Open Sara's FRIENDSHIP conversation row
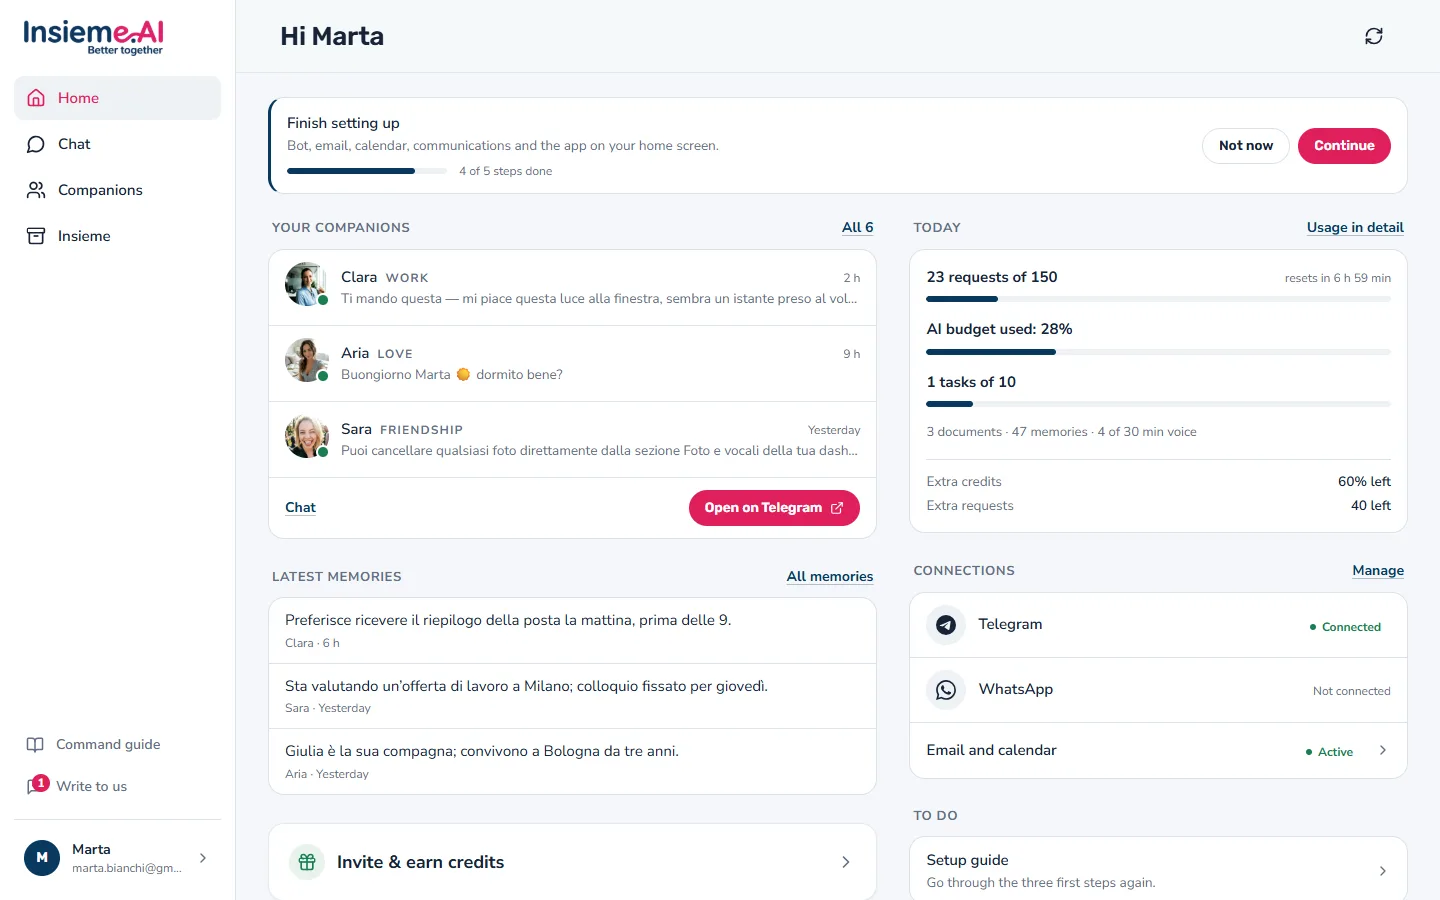This screenshot has height=900, width=1440. [572, 440]
